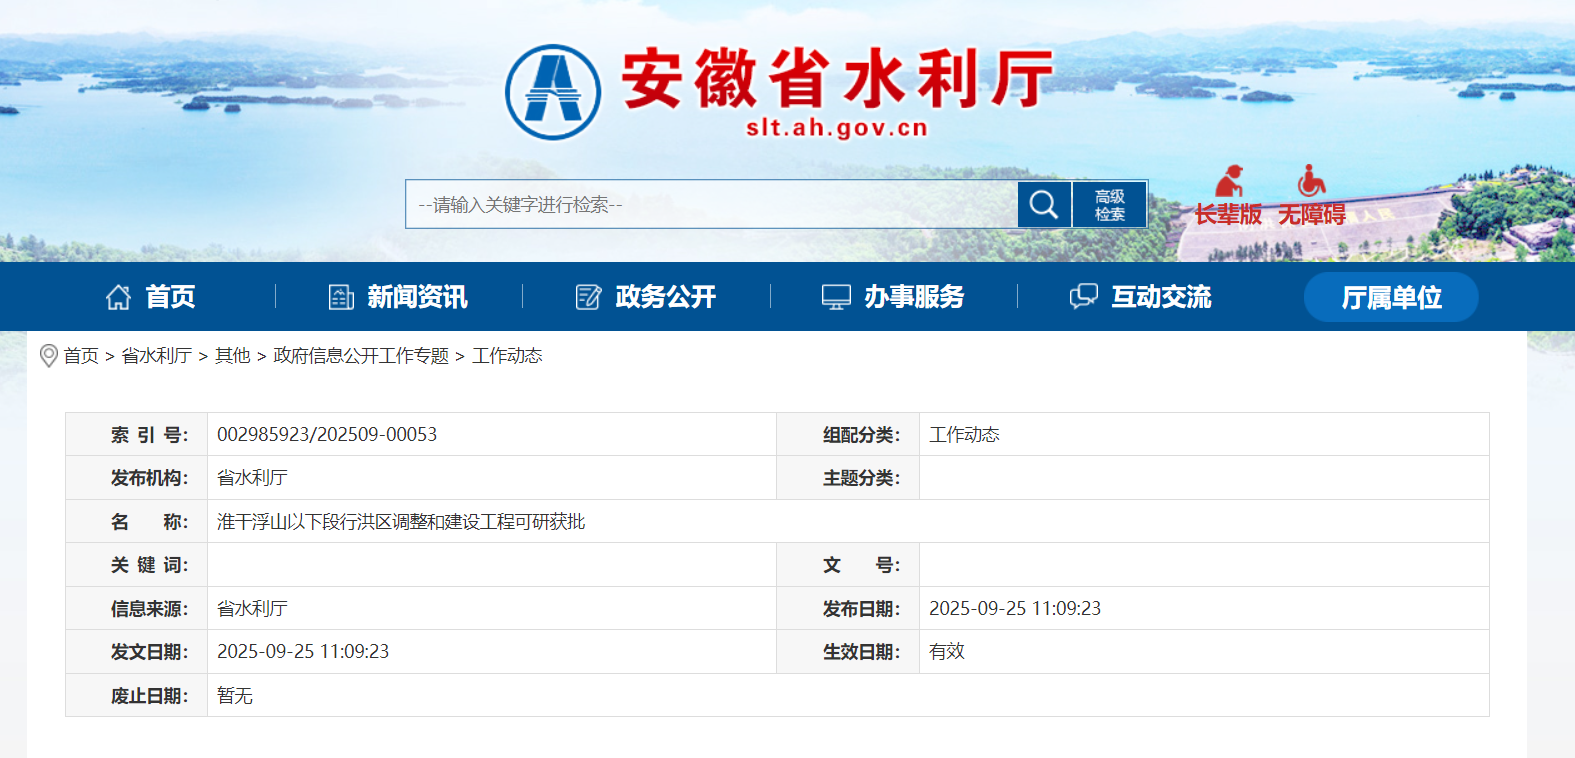The height and width of the screenshot is (758, 1575).
Task: Open the 办事服务 navigation menu
Action: (914, 297)
